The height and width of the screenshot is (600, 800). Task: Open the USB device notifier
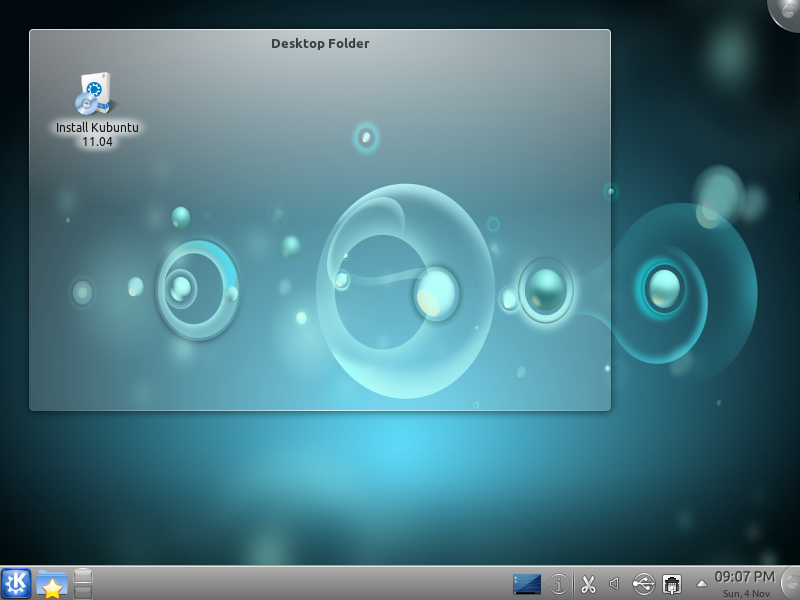[x=644, y=583]
